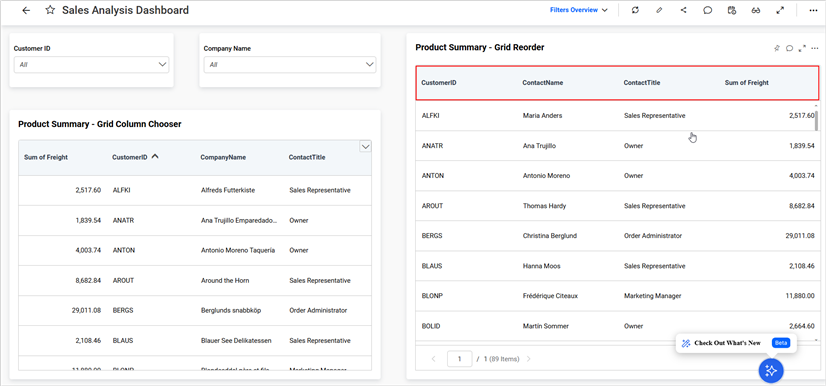Screen dimensions: 826x386
Task: Select Frédérique Citeaux cell
Action: click(550, 296)
